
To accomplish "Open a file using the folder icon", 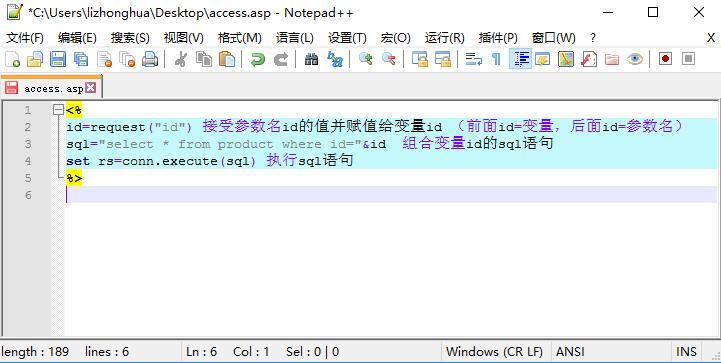I will tap(35, 59).
